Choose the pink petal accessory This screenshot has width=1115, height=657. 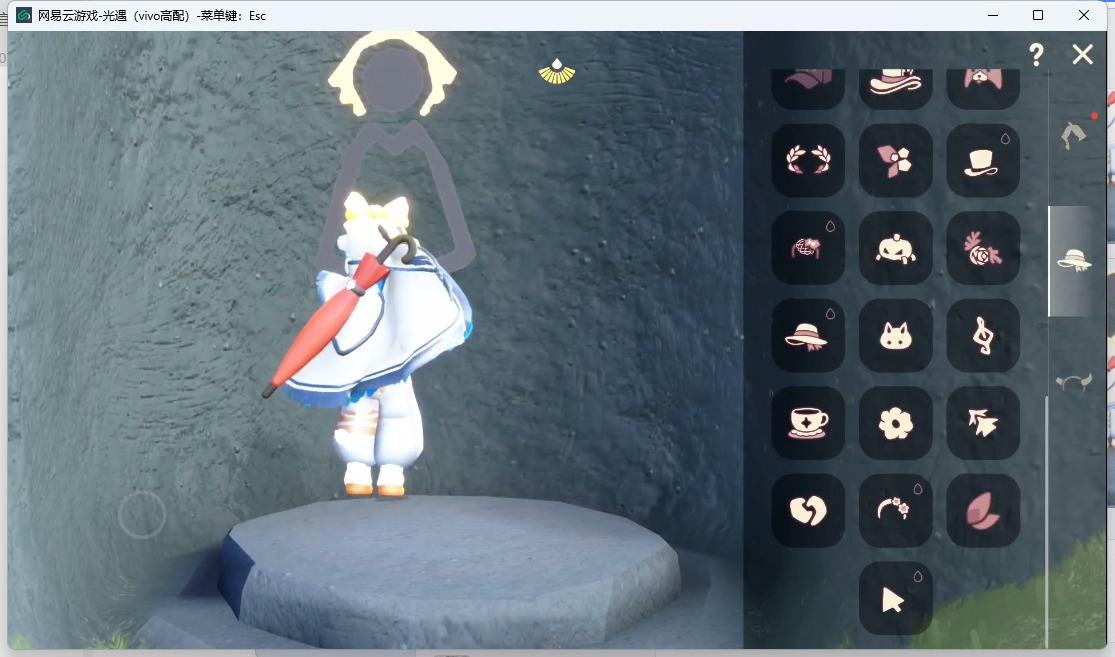tap(983, 510)
